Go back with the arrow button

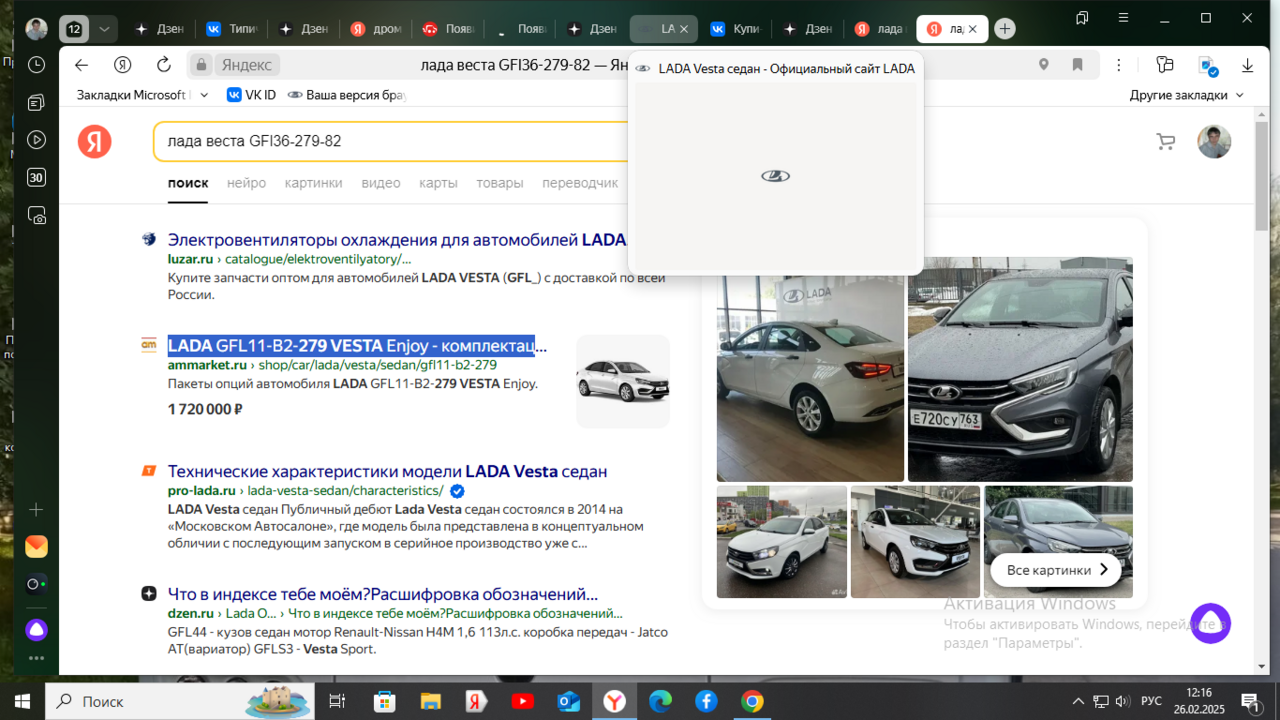point(82,65)
